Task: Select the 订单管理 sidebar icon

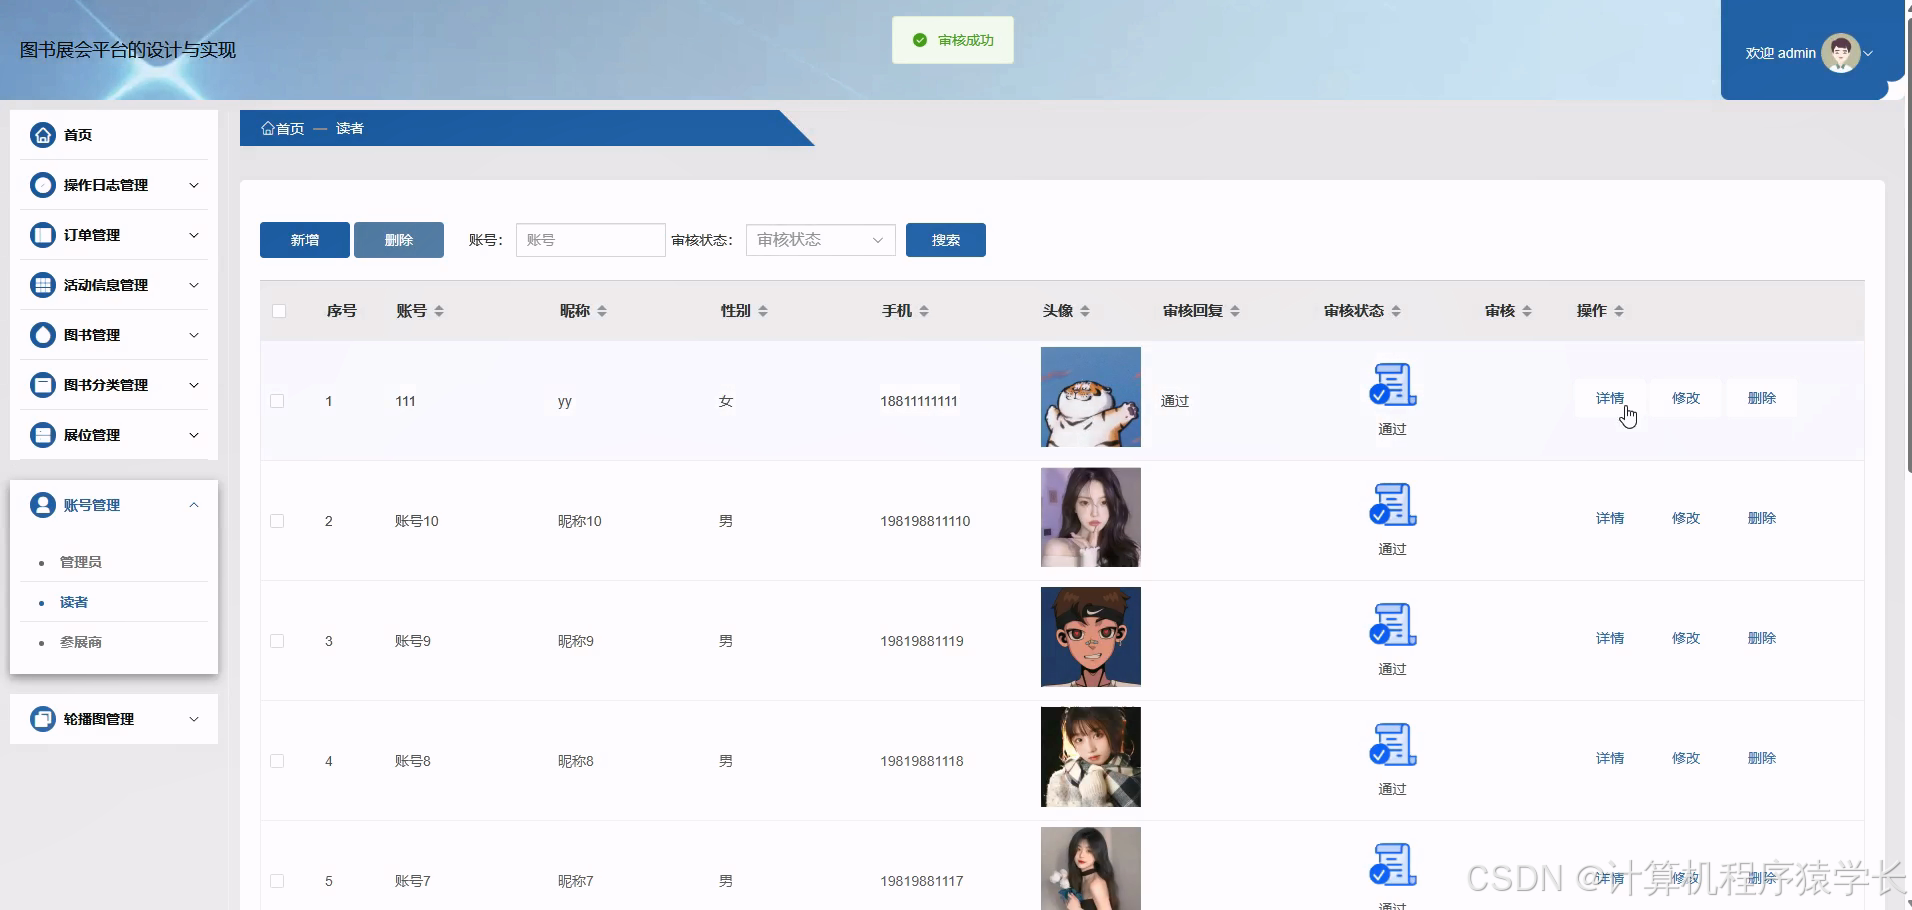Action: [42, 234]
